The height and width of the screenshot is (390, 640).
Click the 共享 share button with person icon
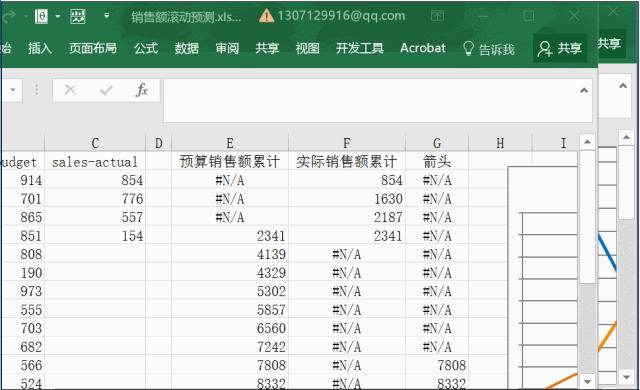tap(560, 48)
